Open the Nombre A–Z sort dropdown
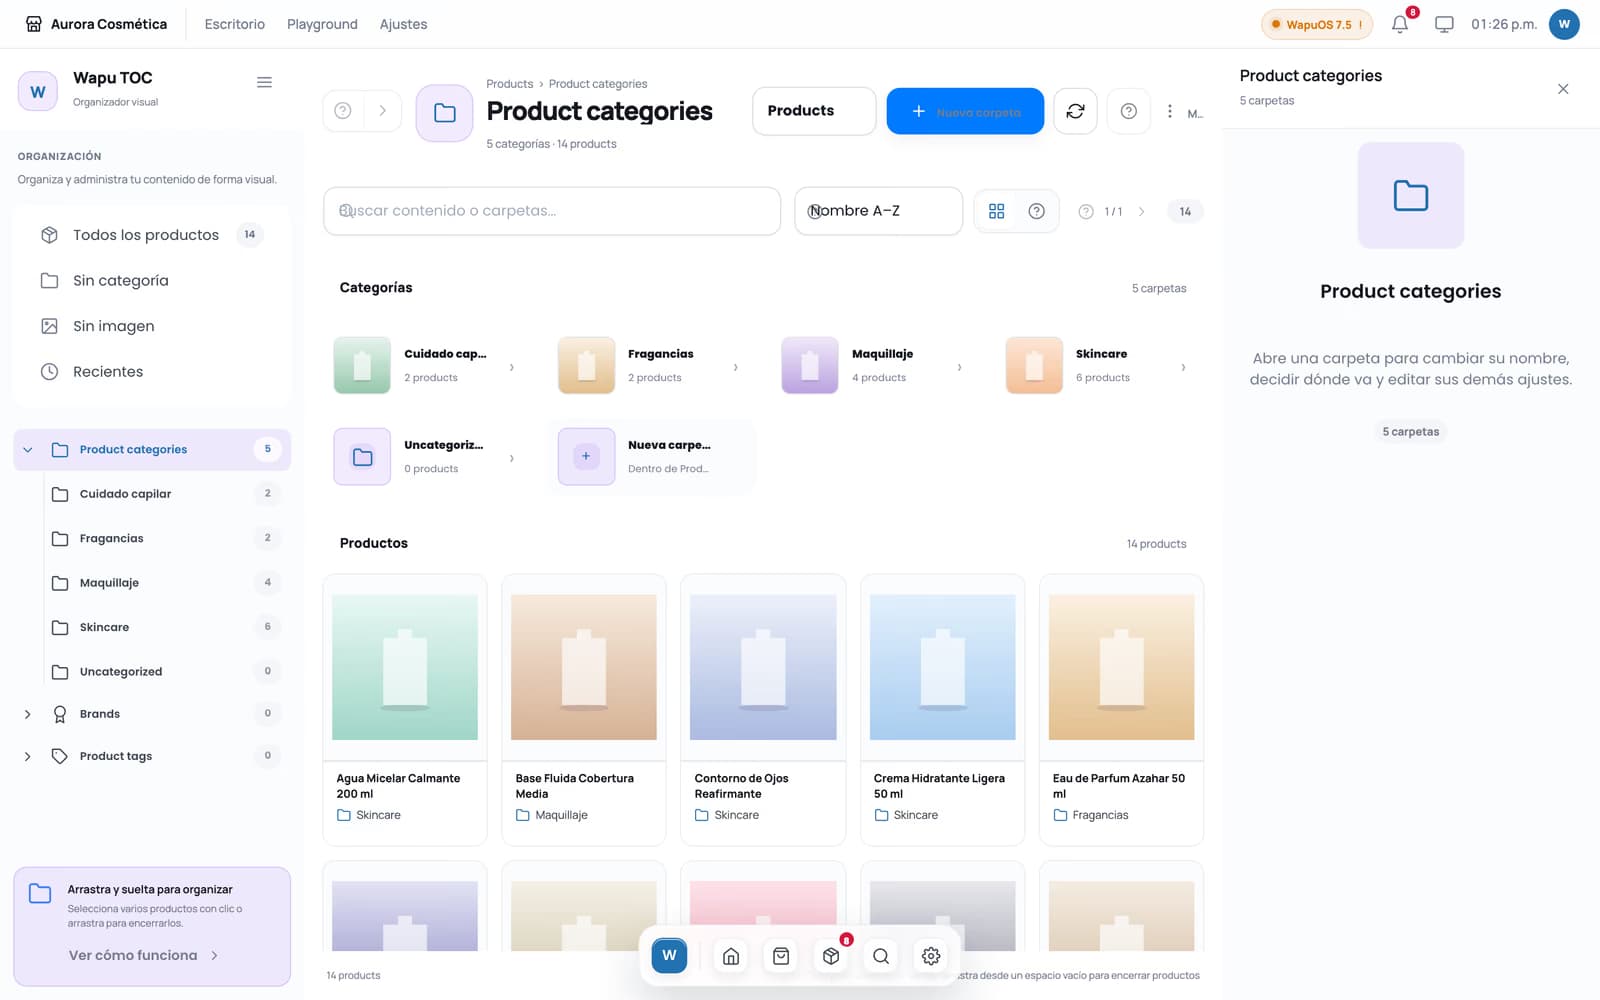Screen dimensions: 1600x1000 pyautogui.click(x=878, y=211)
